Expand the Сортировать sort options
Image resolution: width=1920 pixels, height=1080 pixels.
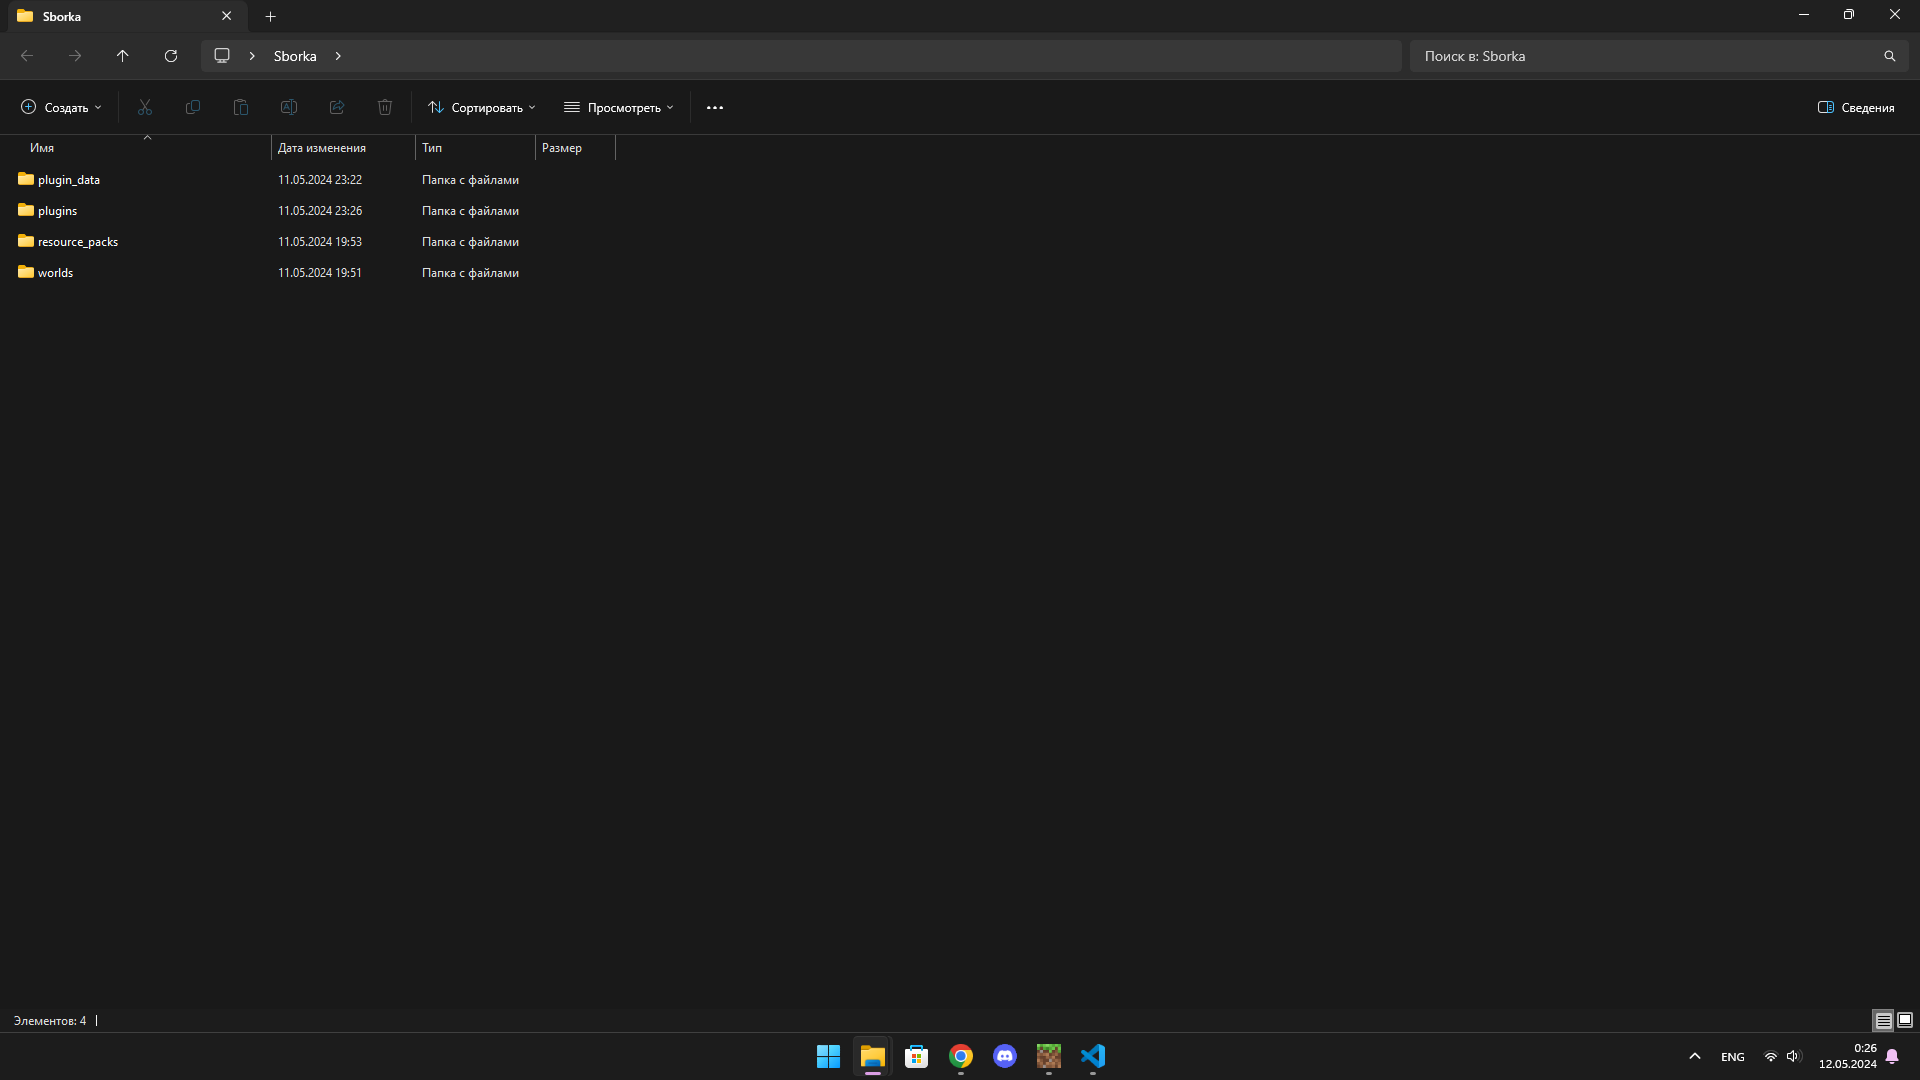click(x=482, y=107)
